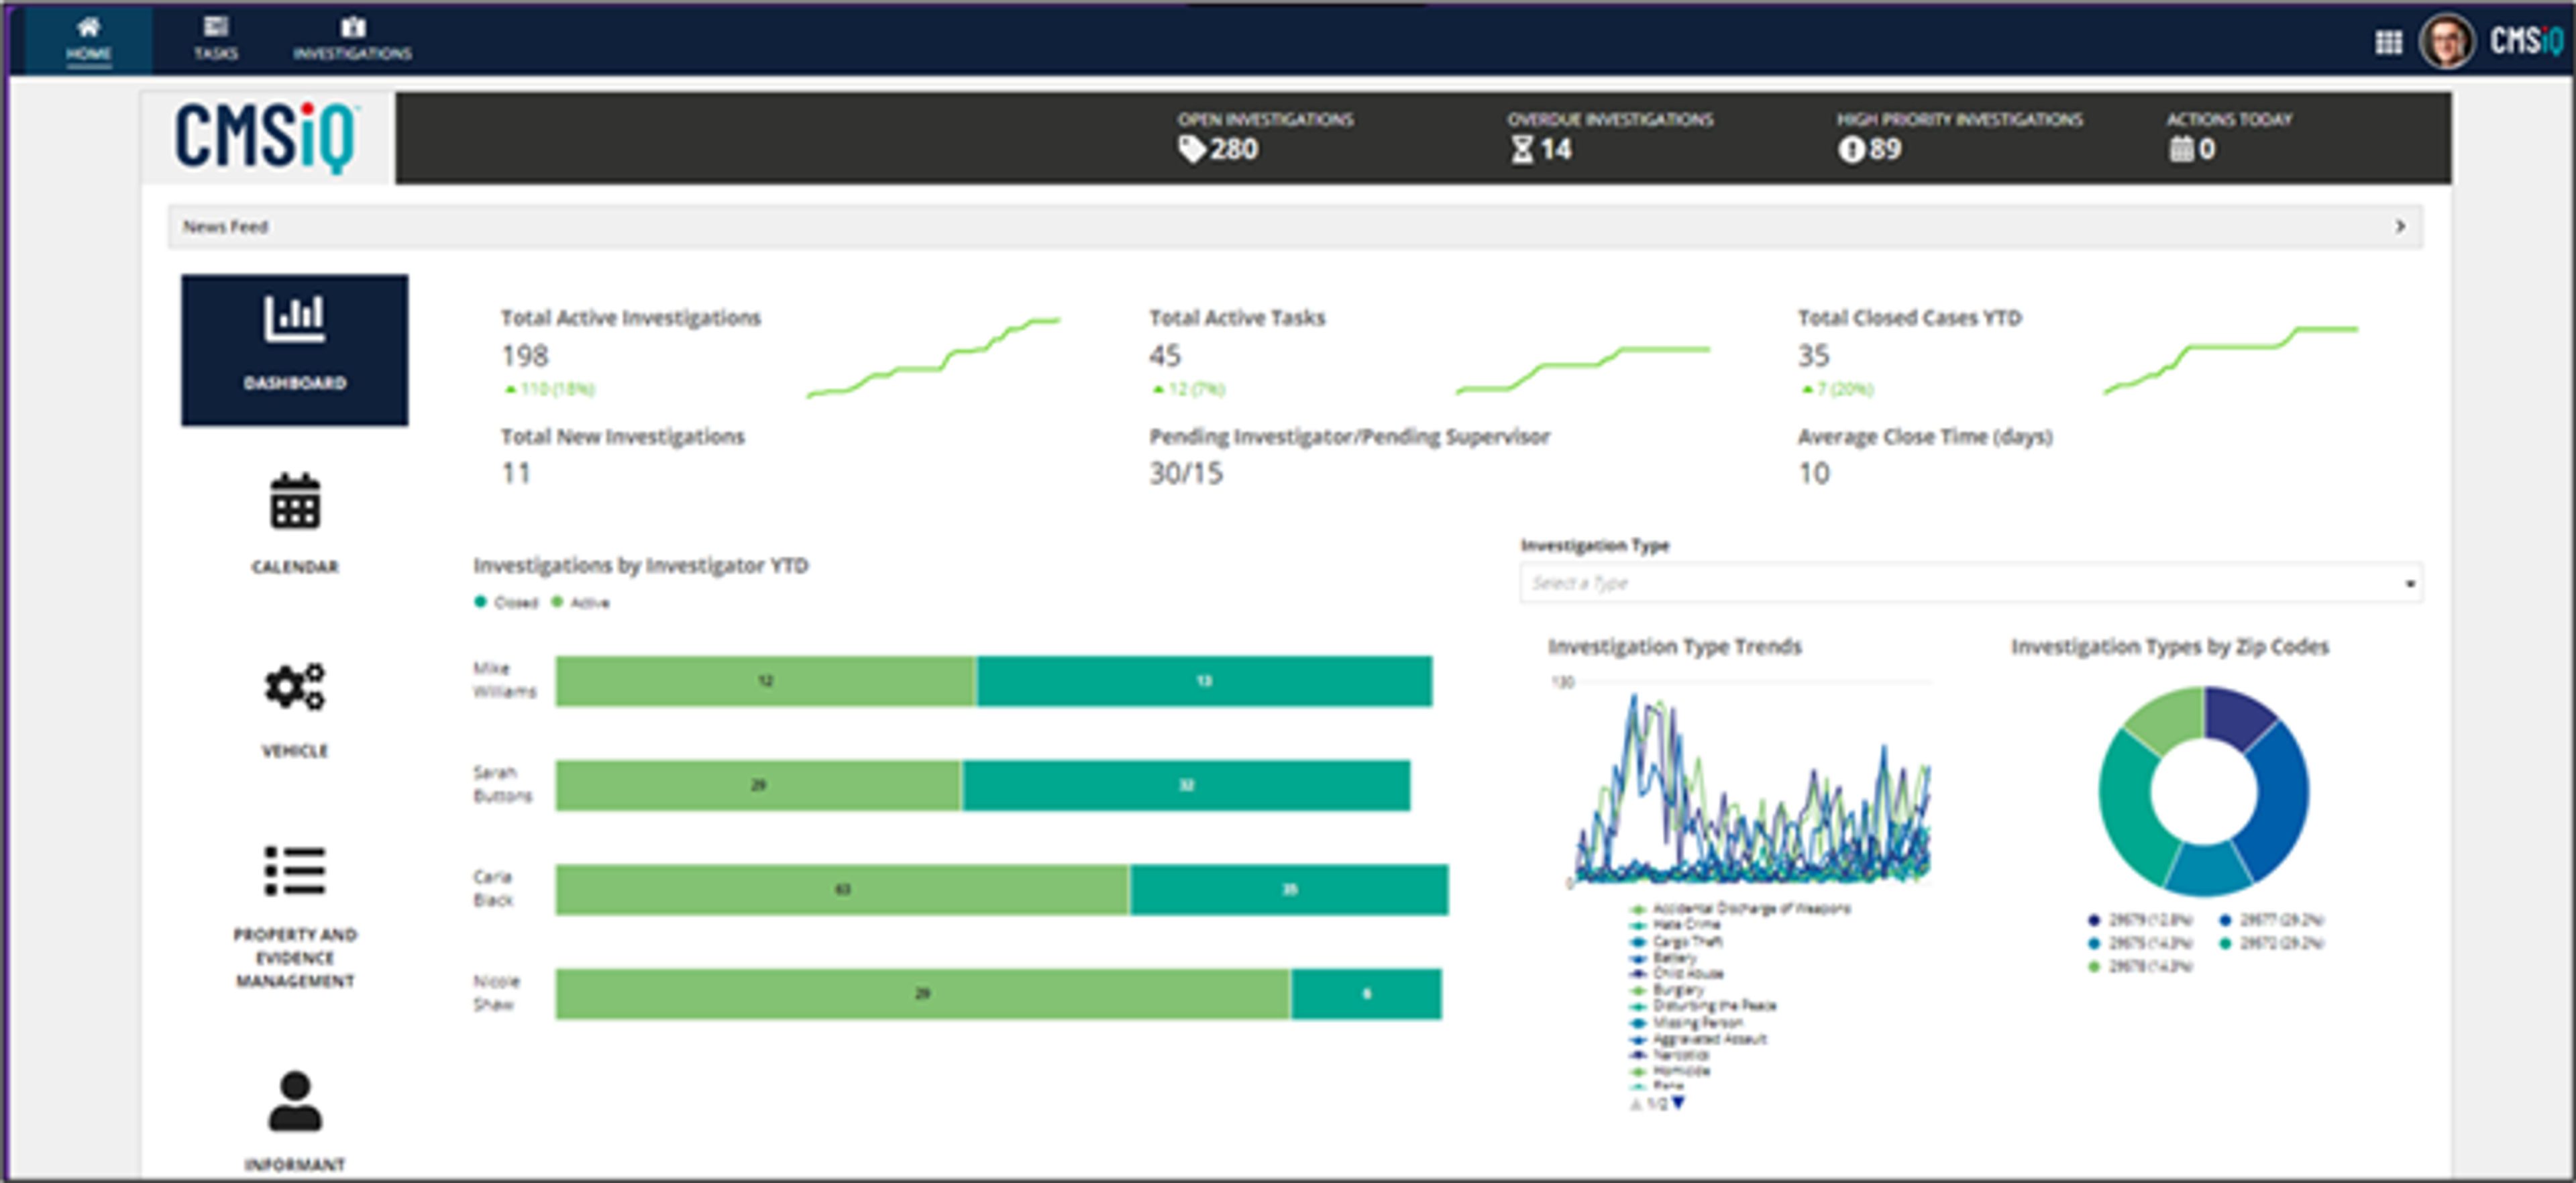Expand the News Feed chevron
The height and width of the screenshot is (1183, 2576).
[2400, 226]
